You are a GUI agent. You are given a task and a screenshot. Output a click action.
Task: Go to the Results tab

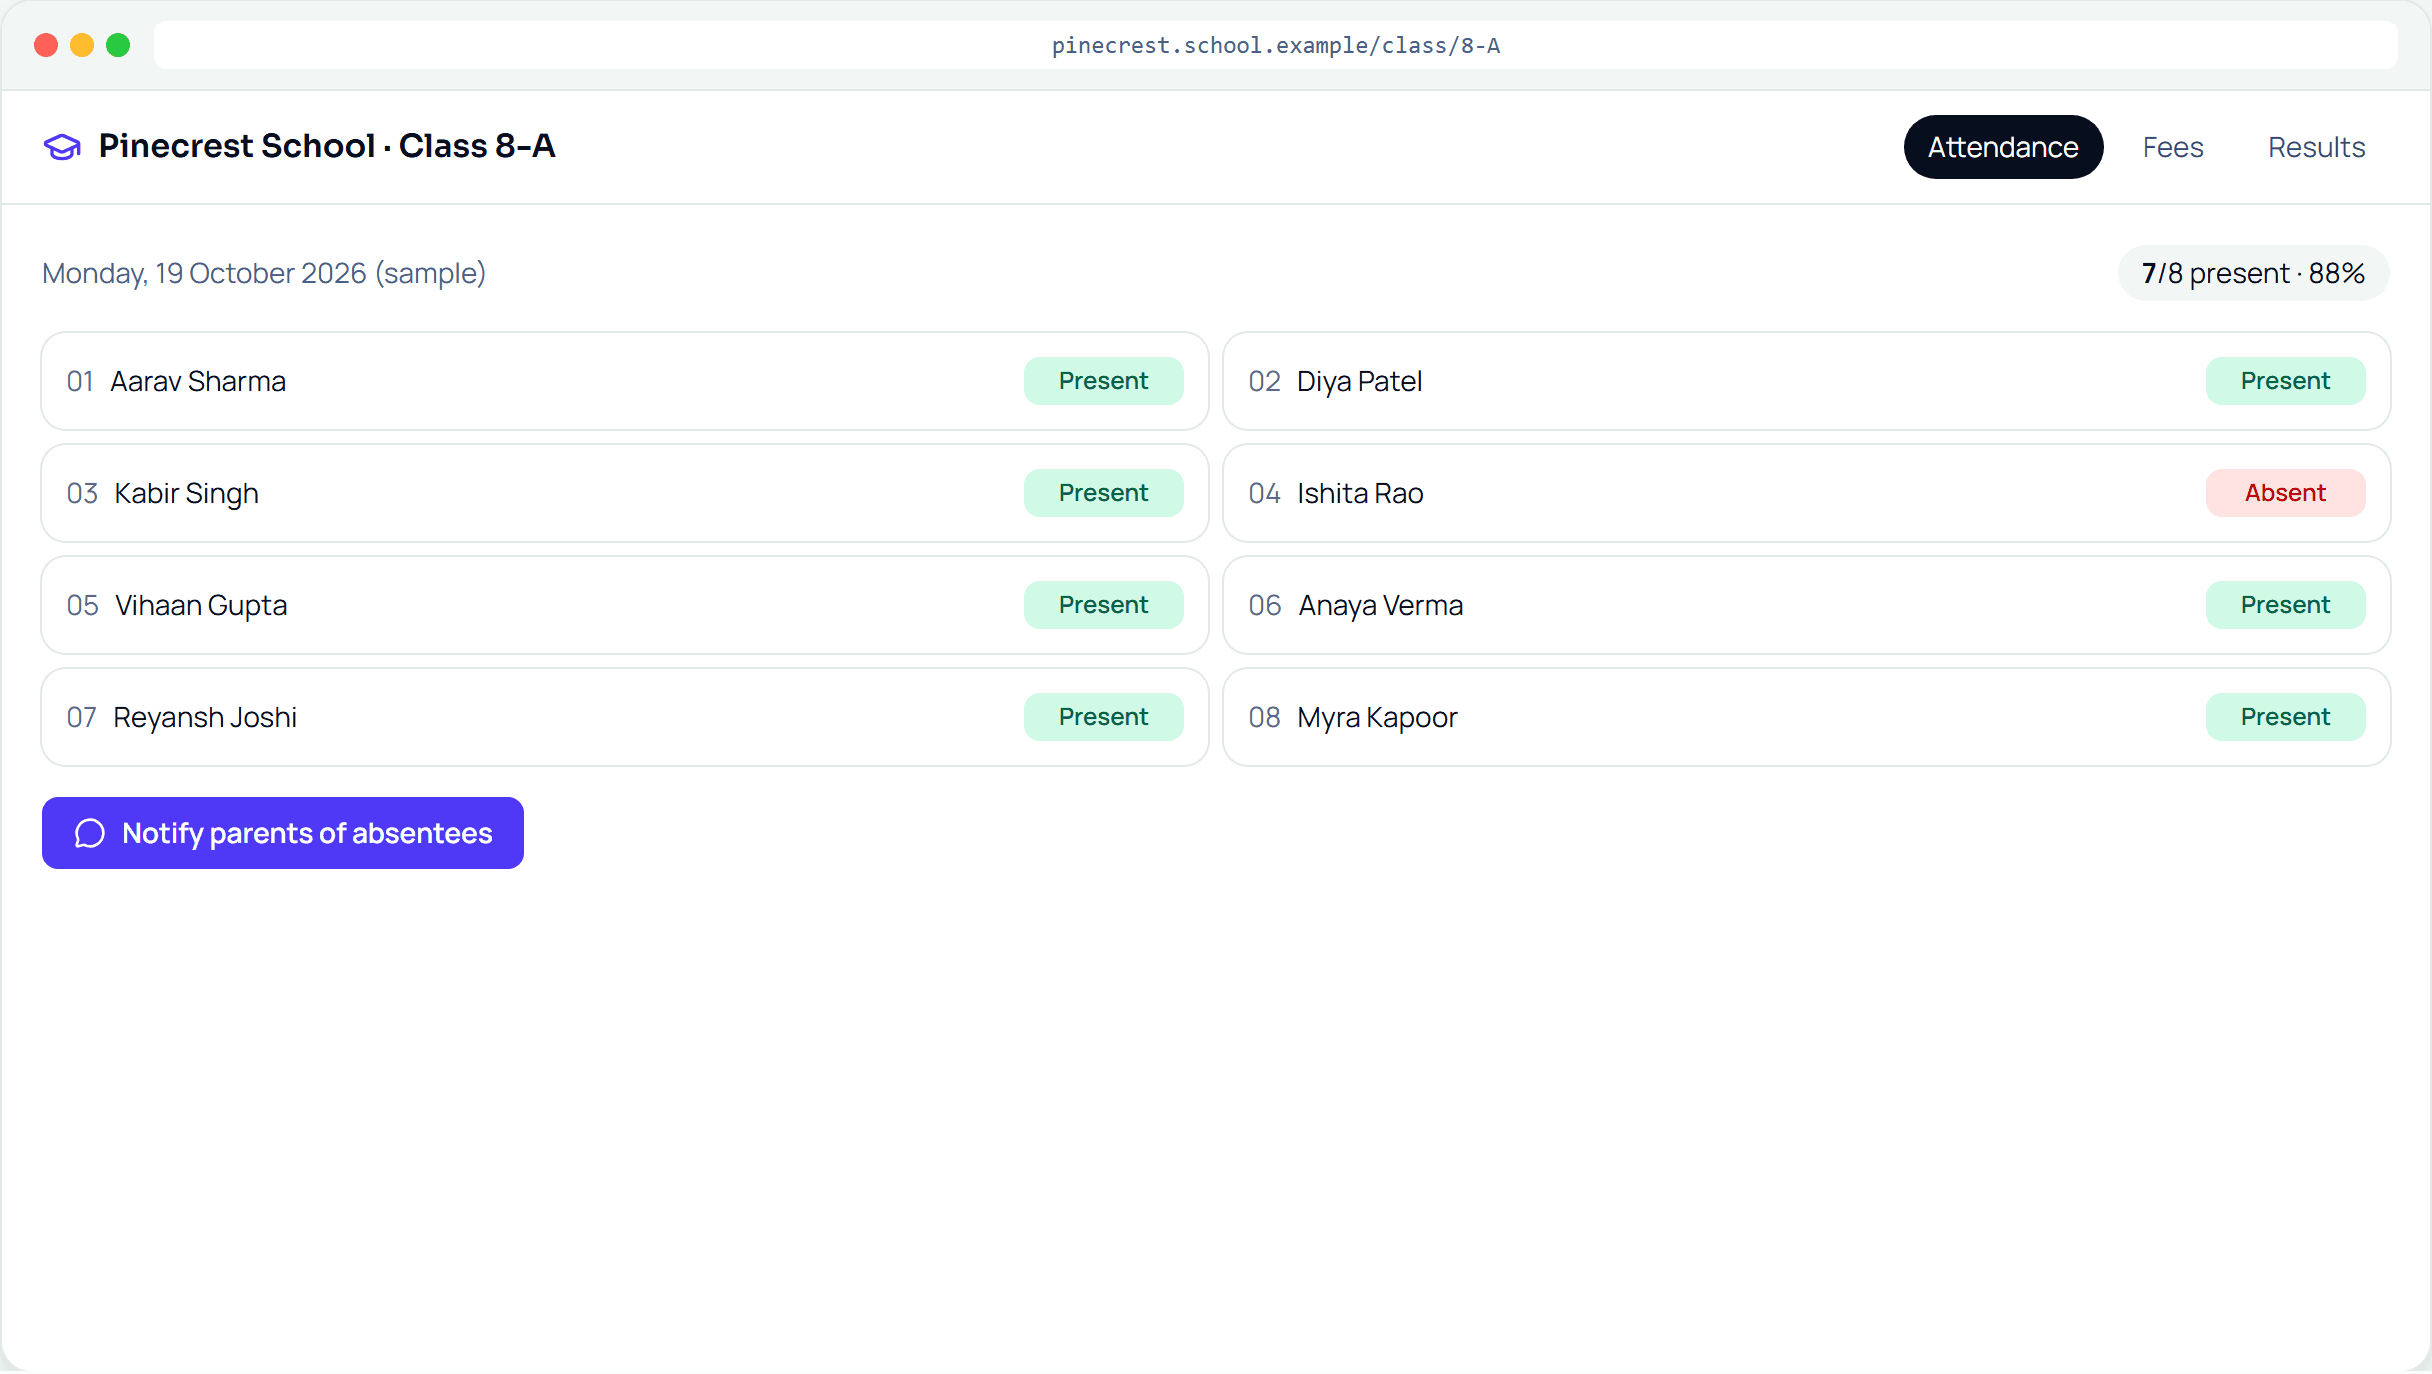click(2316, 147)
